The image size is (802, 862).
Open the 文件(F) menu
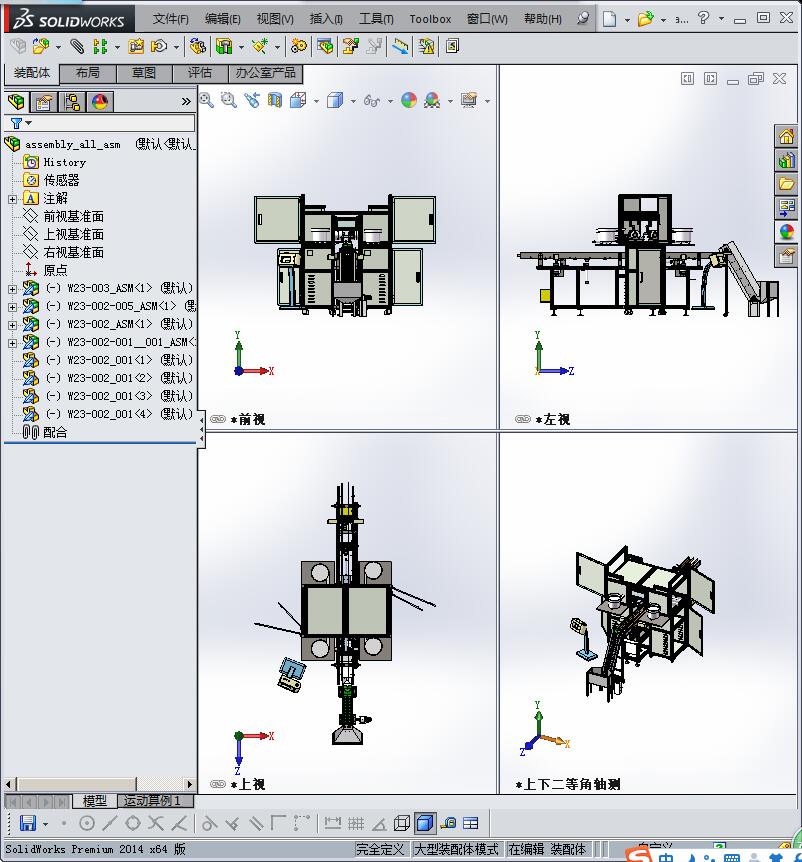click(x=170, y=19)
